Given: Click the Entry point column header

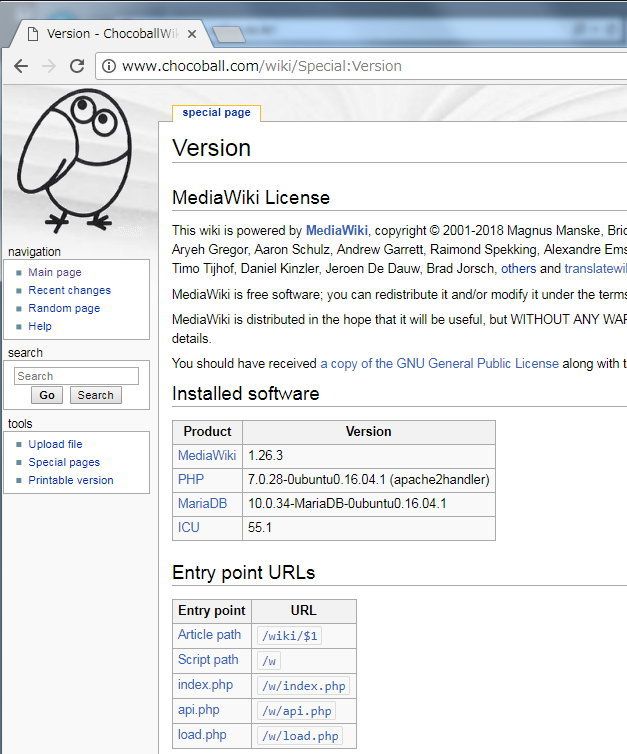Looking at the screenshot, I should pos(212,610).
